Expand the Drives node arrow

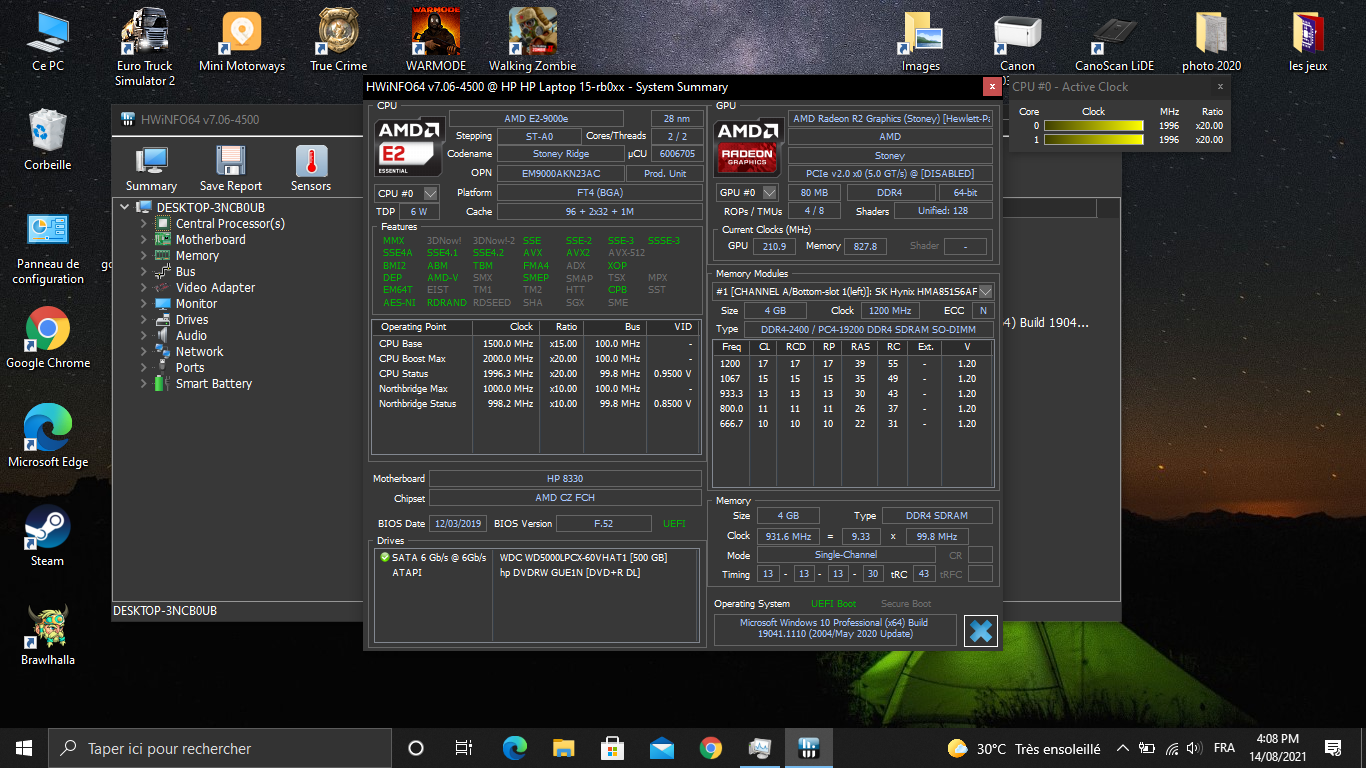[x=143, y=320]
